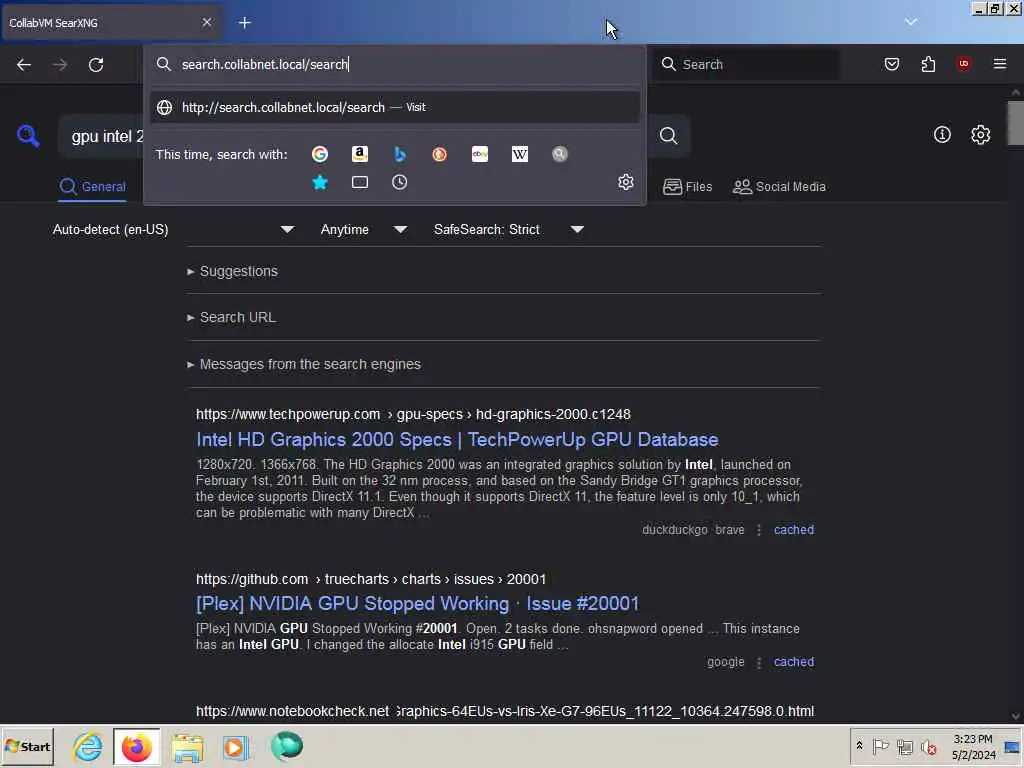Open the uBlock Origin extension icon
The height and width of the screenshot is (768, 1024).
click(964, 64)
